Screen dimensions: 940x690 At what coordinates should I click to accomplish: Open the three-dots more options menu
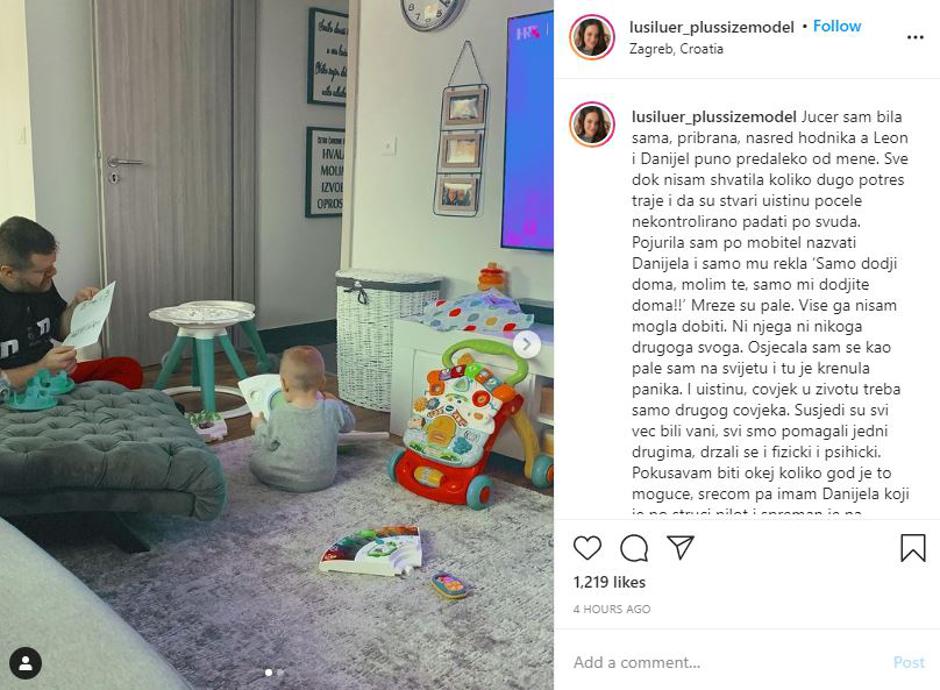(x=915, y=37)
